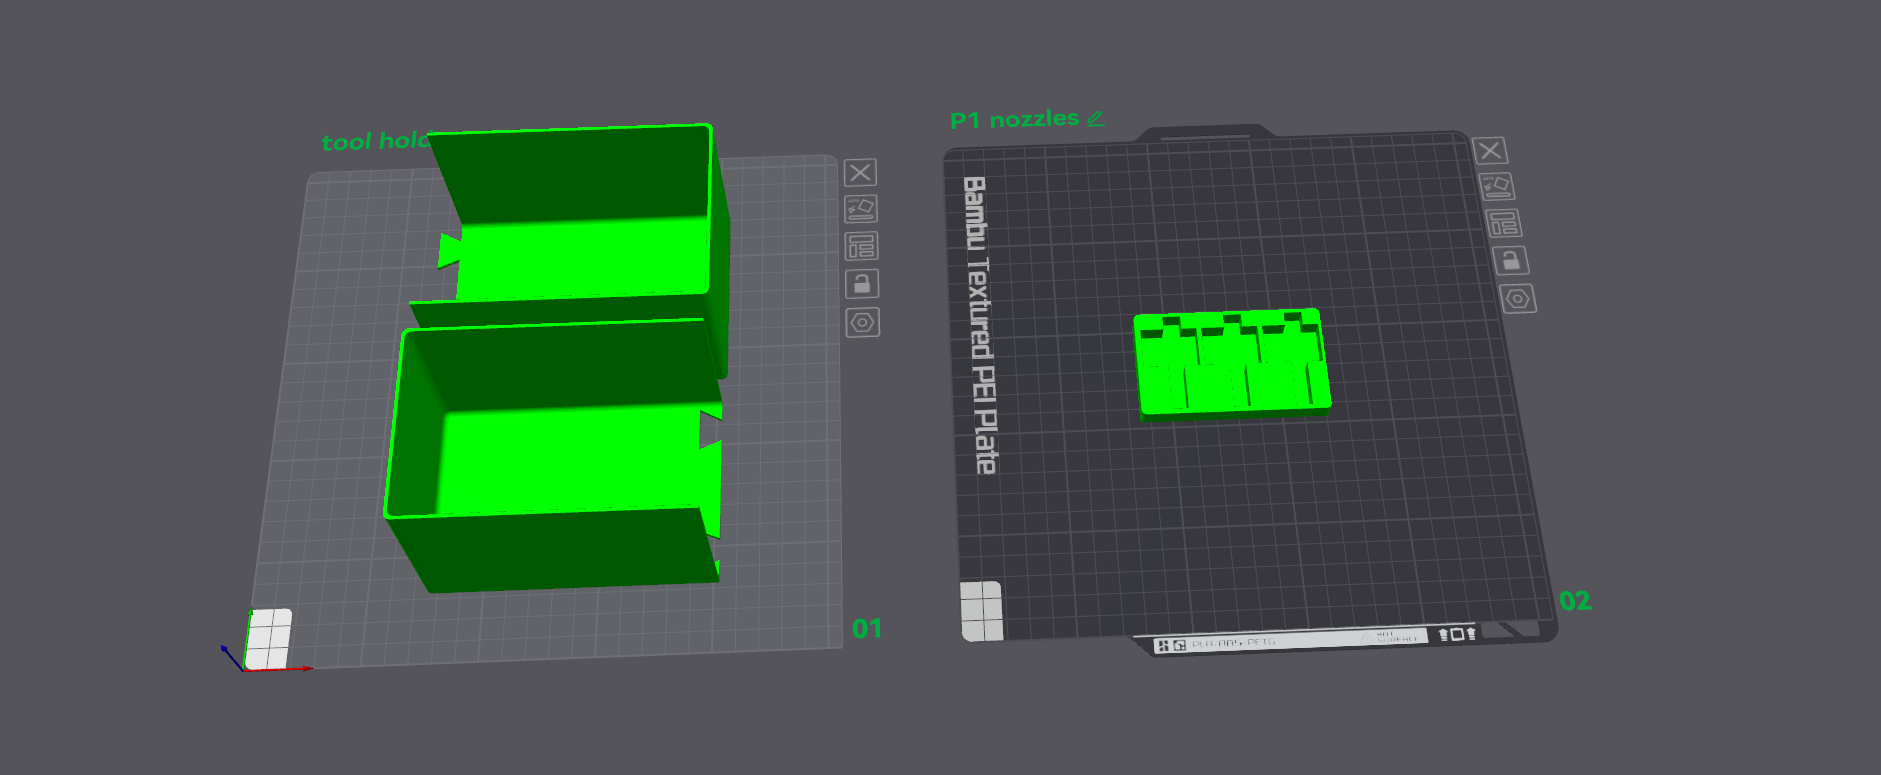
Task: Open plate 02 settings hexagon icon
Action: [1518, 298]
